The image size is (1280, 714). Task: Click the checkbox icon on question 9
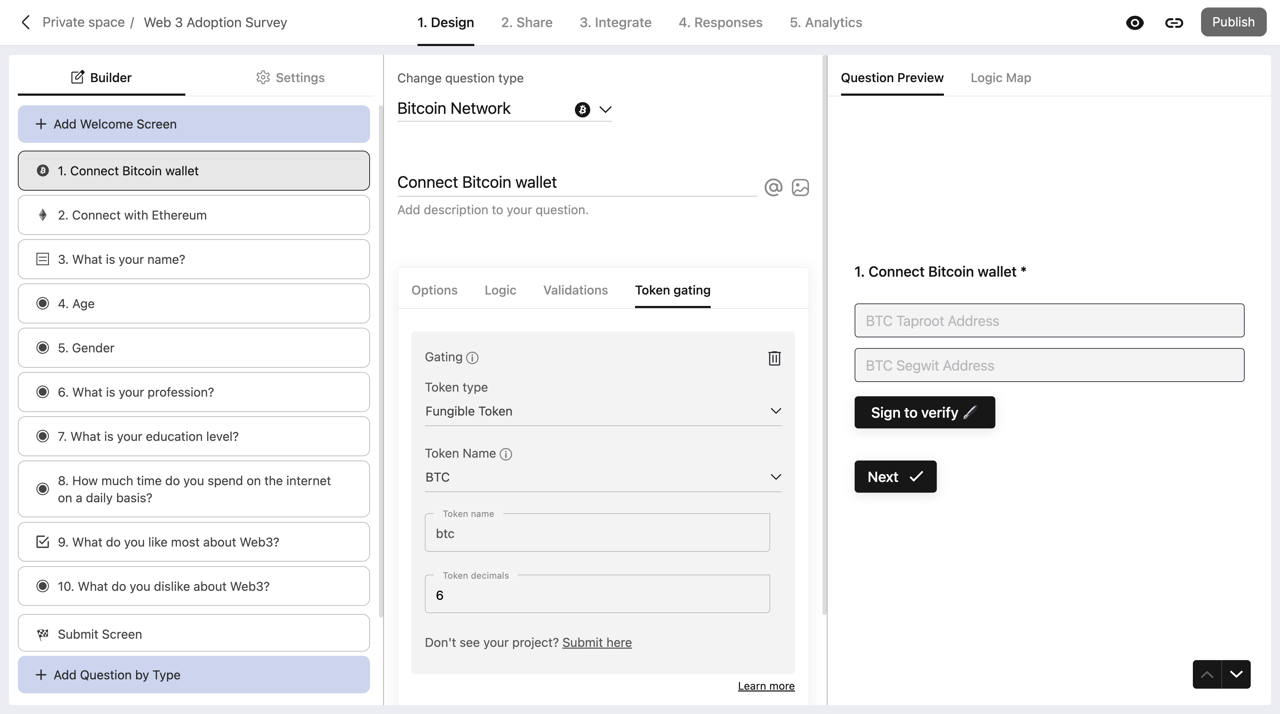pyautogui.click(x=41, y=541)
